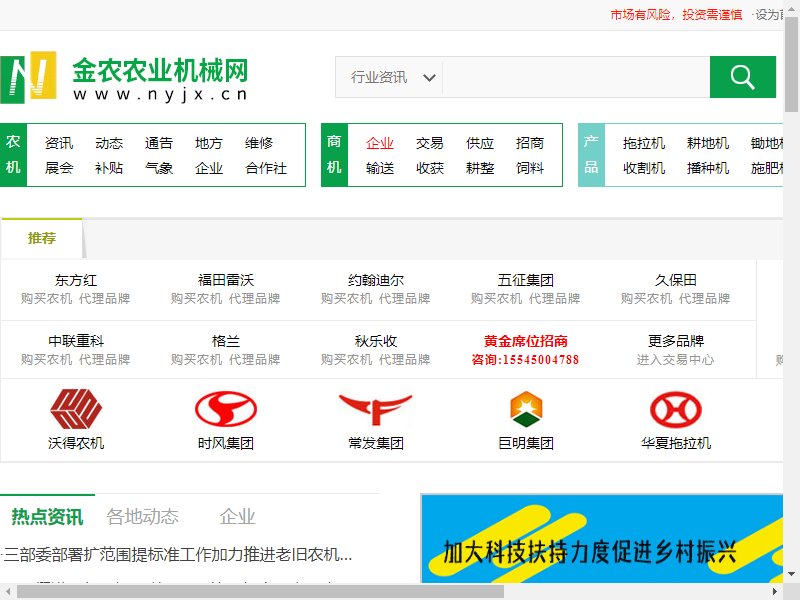Click 代理品牌 under 久保田
This screenshot has width=800, height=600.
pos(704,298)
